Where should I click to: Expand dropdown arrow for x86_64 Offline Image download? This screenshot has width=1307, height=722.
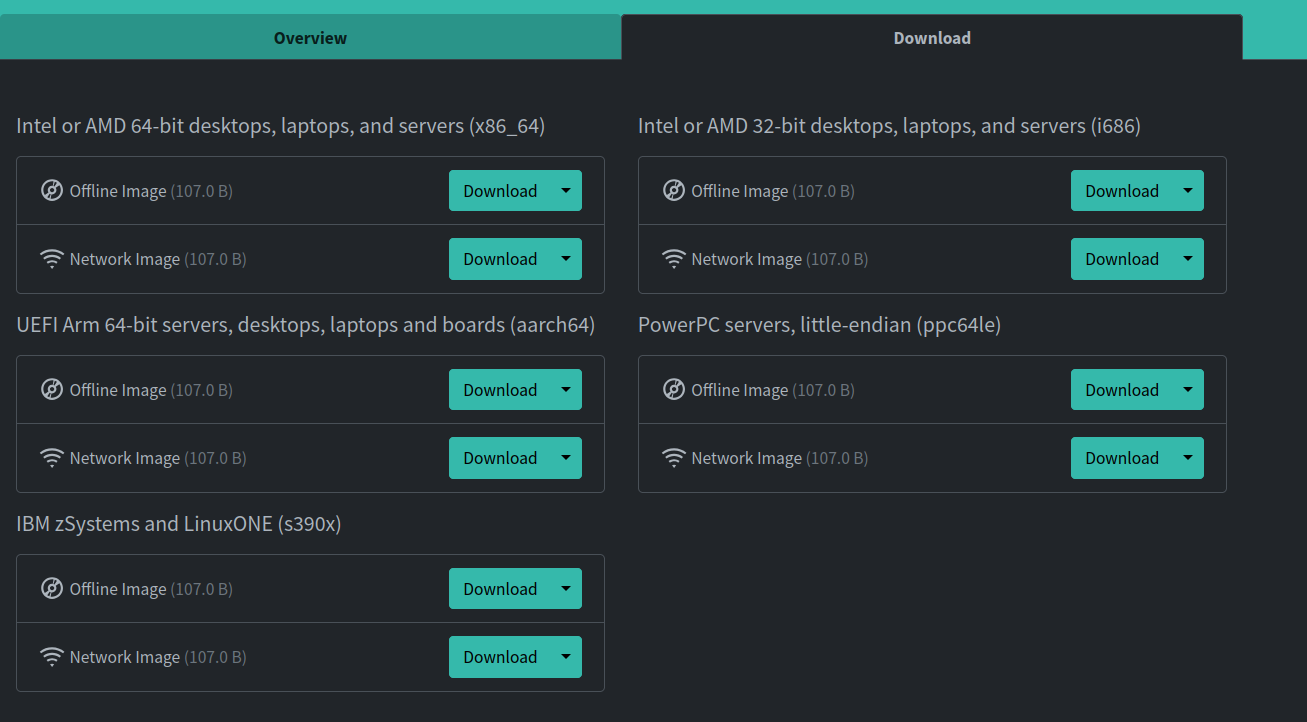click(566, 191)
